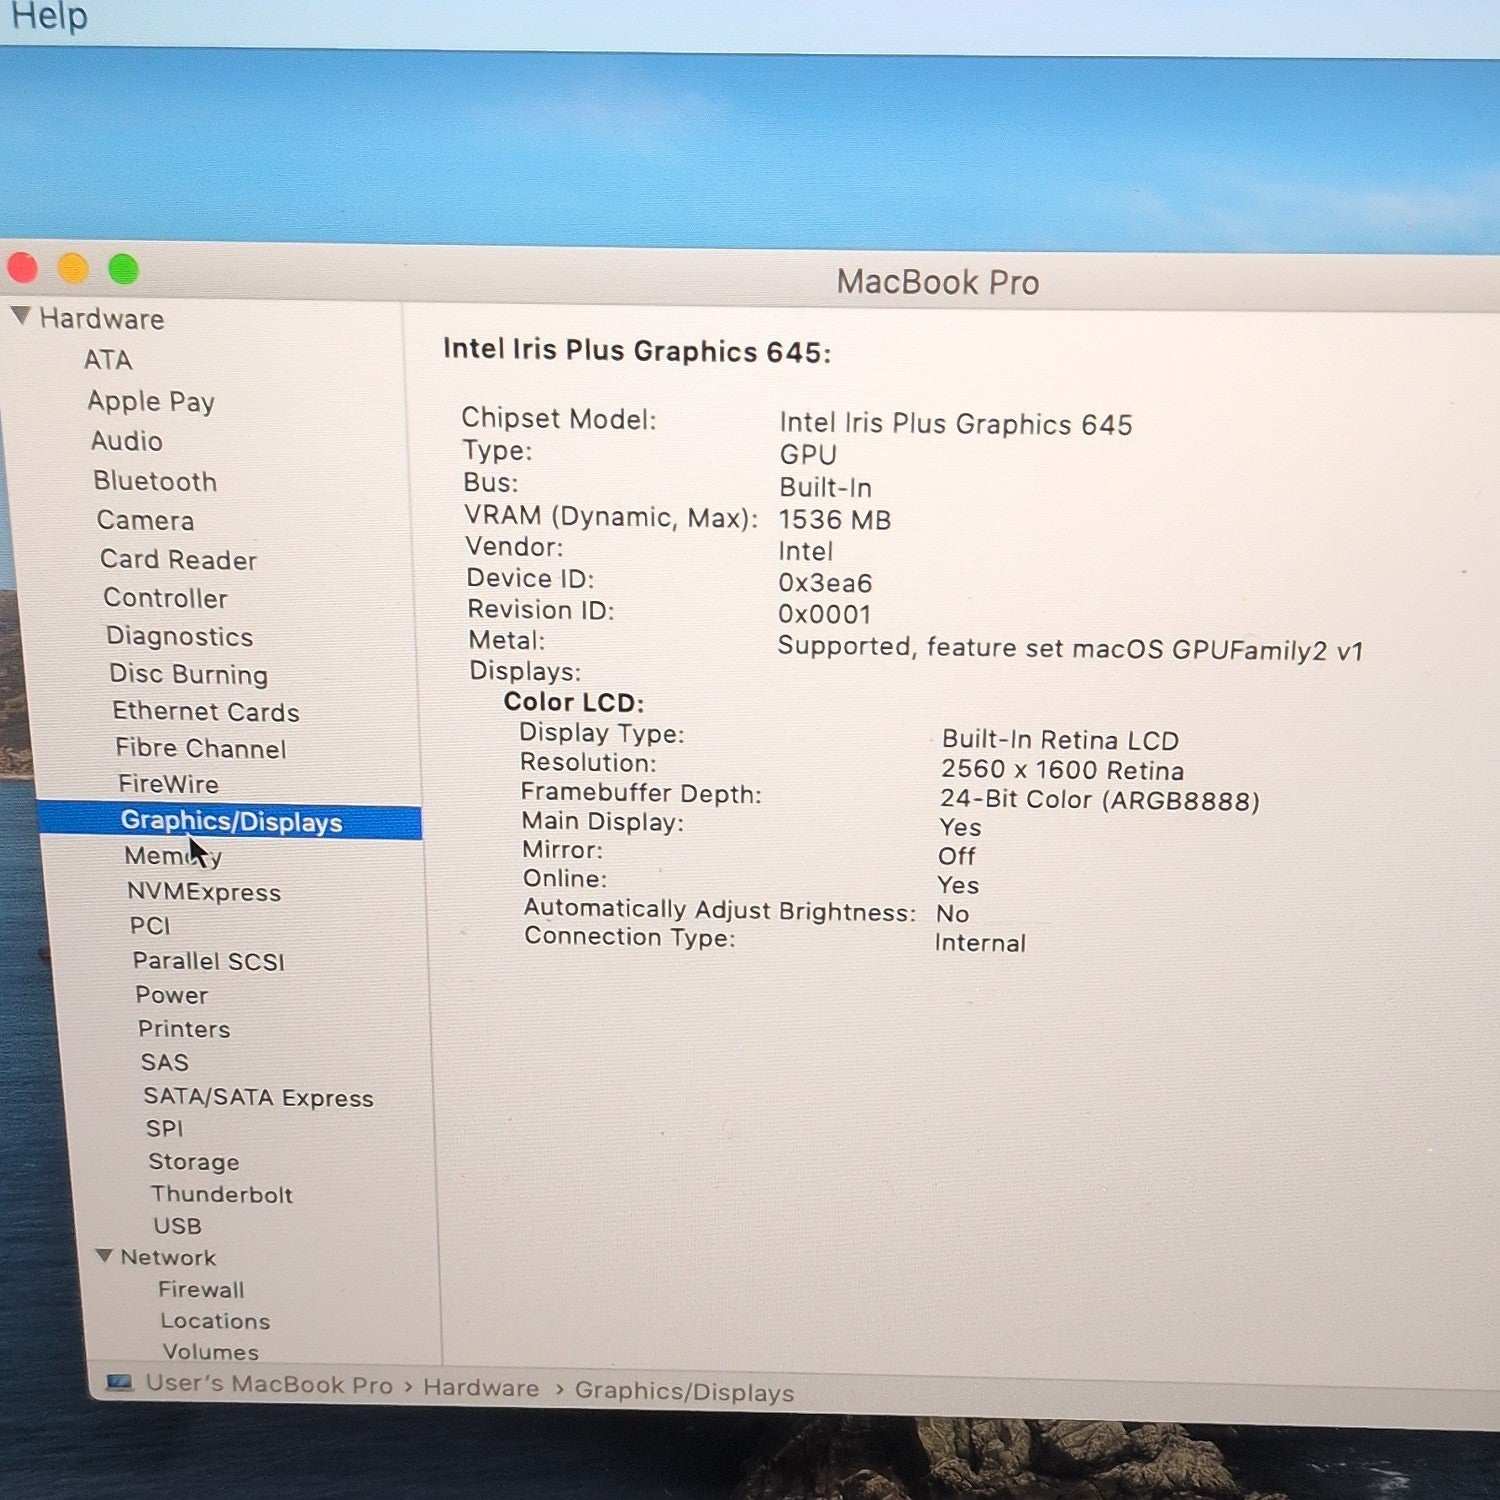The height and width of the screenshot is (1500, 1500).
Task: Collapse the Network section triangle
Action: point(104,1255)
